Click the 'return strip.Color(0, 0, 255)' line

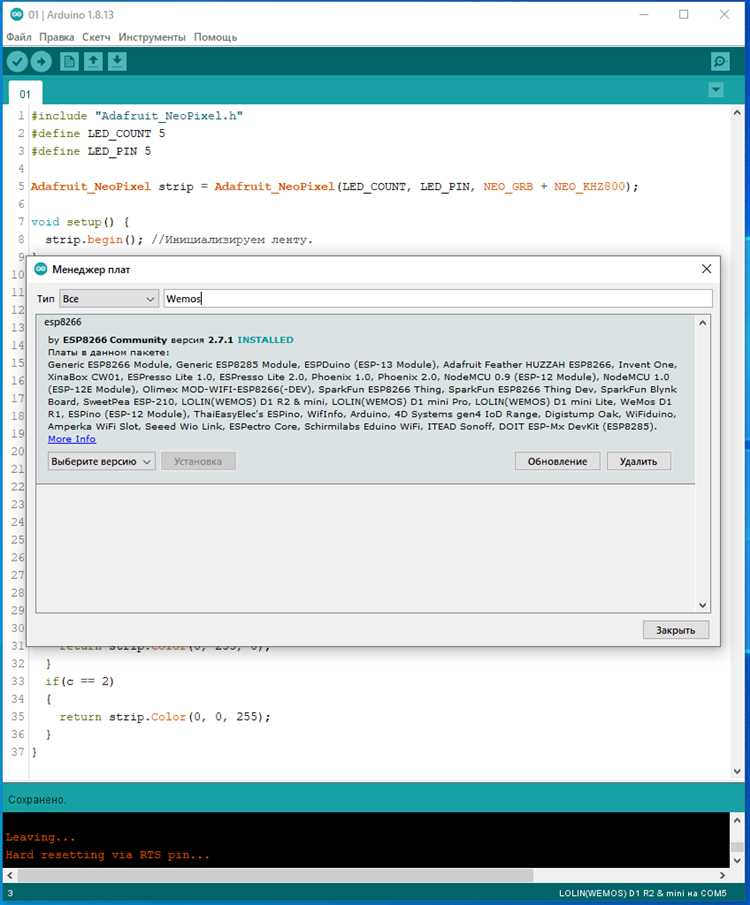point(165,716)
